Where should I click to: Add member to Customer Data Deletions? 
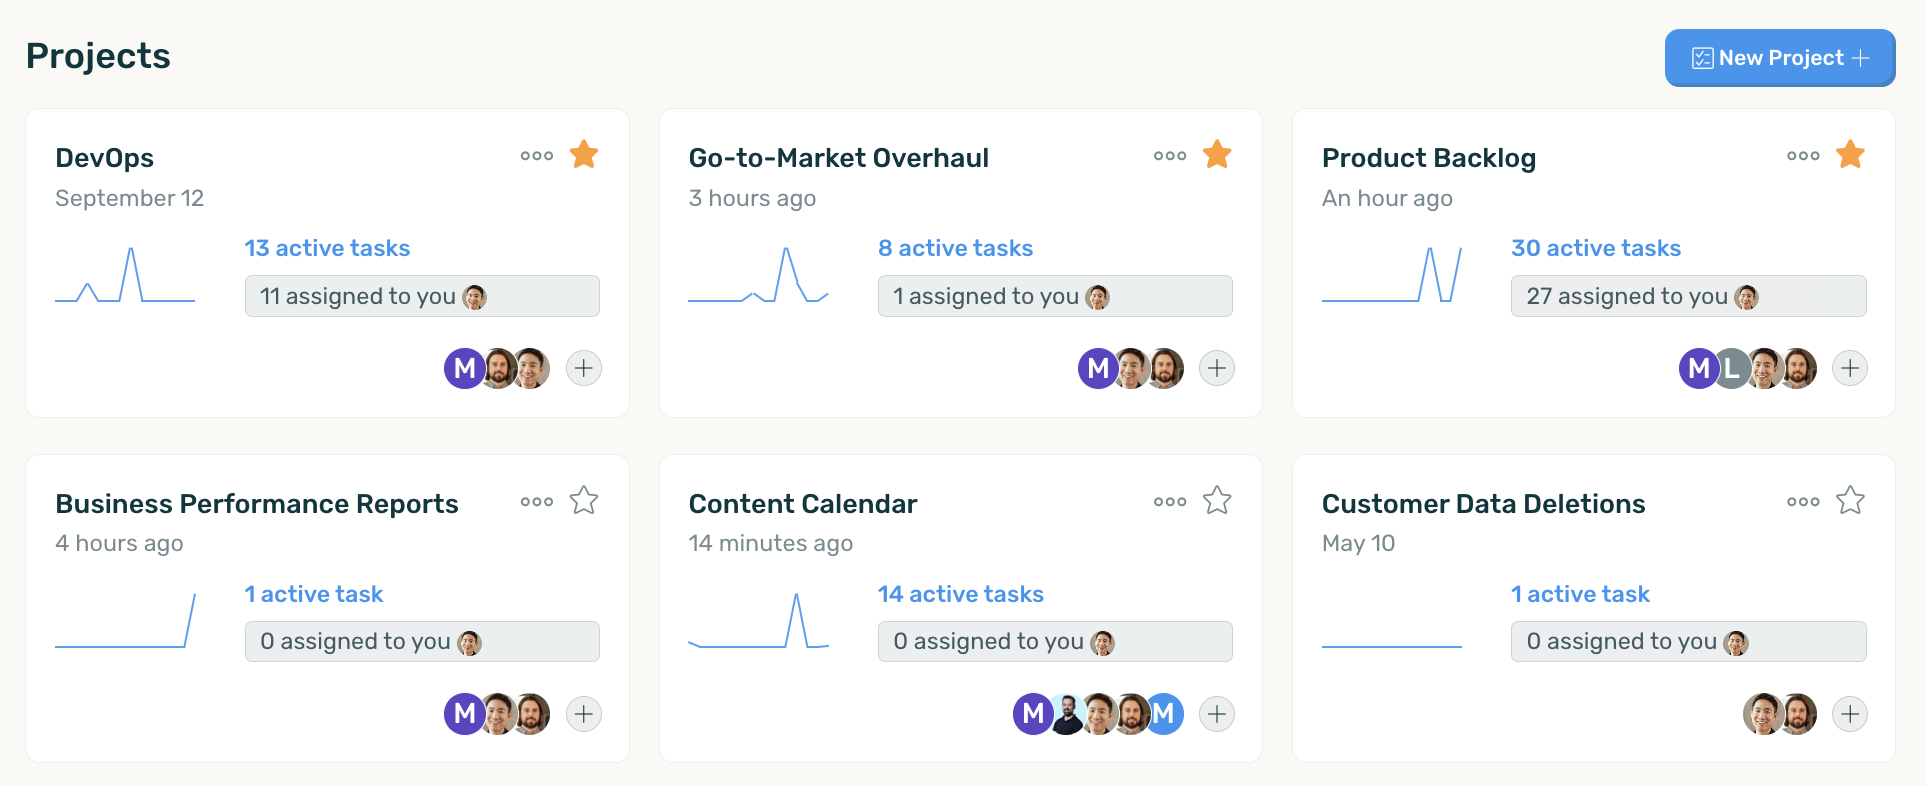[1850, 714]
